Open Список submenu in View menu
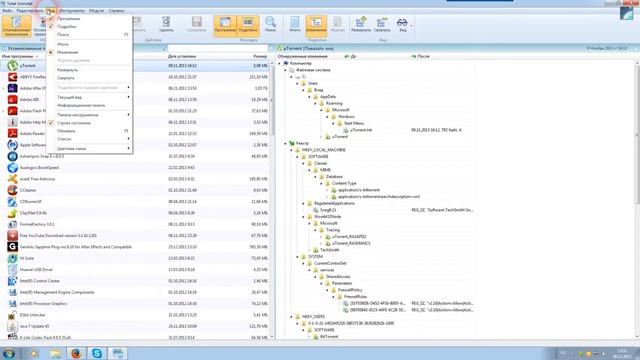Viewport: 640px width, 360px height. coord(90,139)
